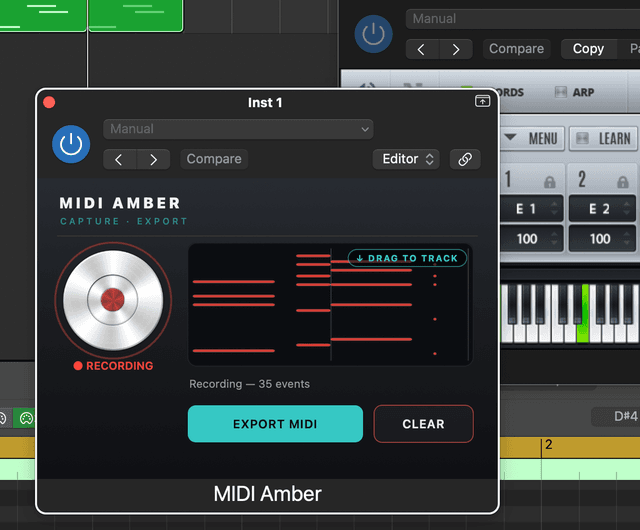Switch to the ARP tab
The image size is (640, 530).
point(575,92)
